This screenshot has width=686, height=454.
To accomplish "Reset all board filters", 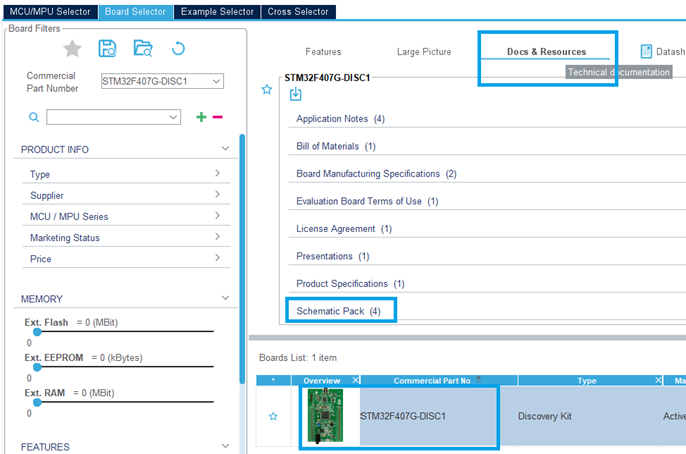I will coord(178,48).
